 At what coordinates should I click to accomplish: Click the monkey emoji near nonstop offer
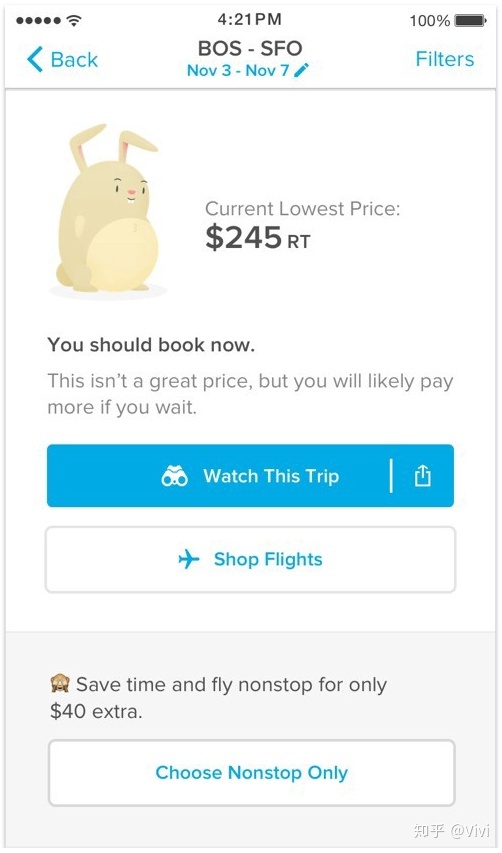59,684
